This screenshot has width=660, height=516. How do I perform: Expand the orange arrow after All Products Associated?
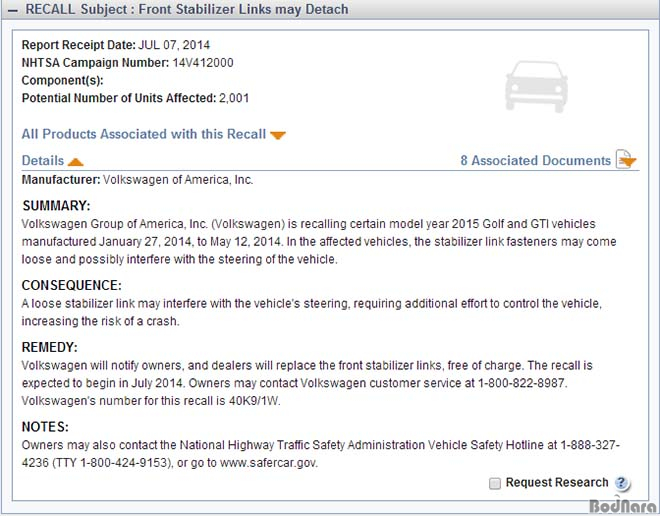click(x=278, y=135)
